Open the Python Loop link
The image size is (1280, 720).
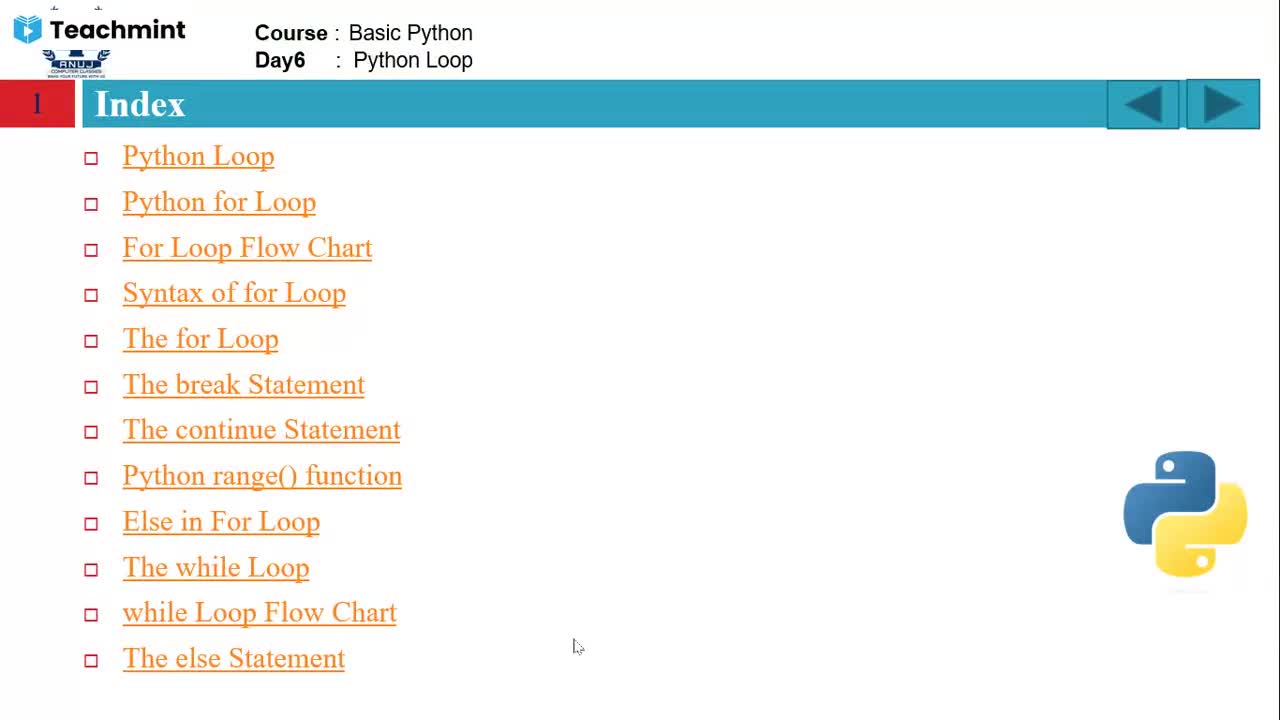198,157
